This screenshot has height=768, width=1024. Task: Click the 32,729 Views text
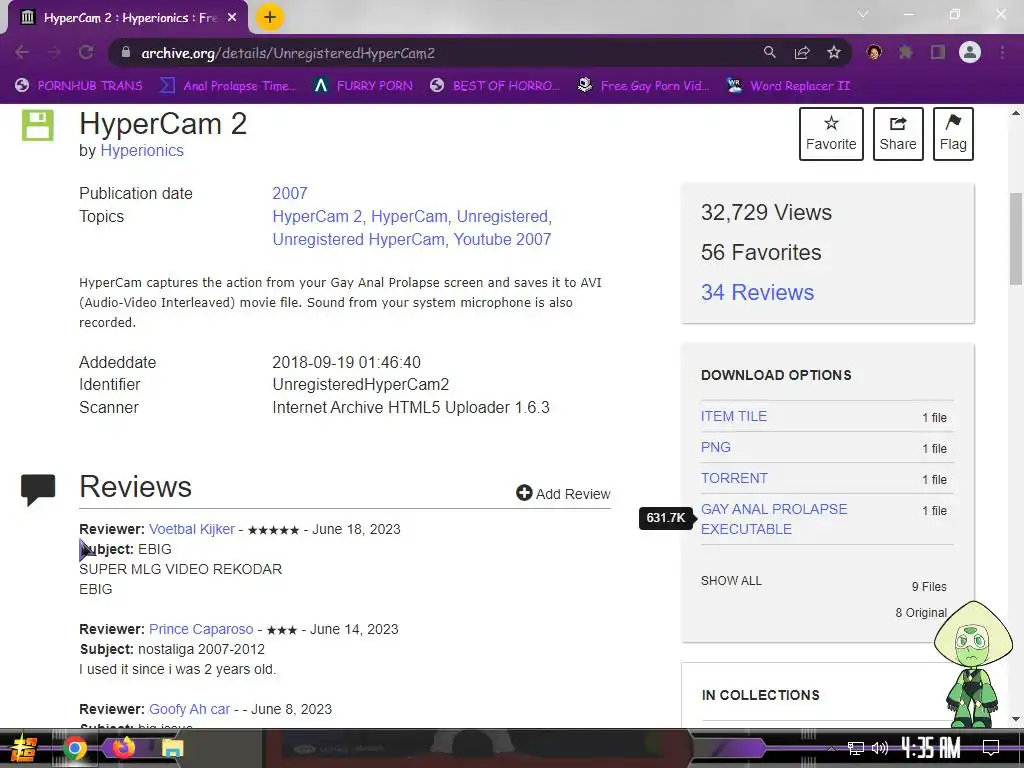pyautogui.click(x=766, y=212)
